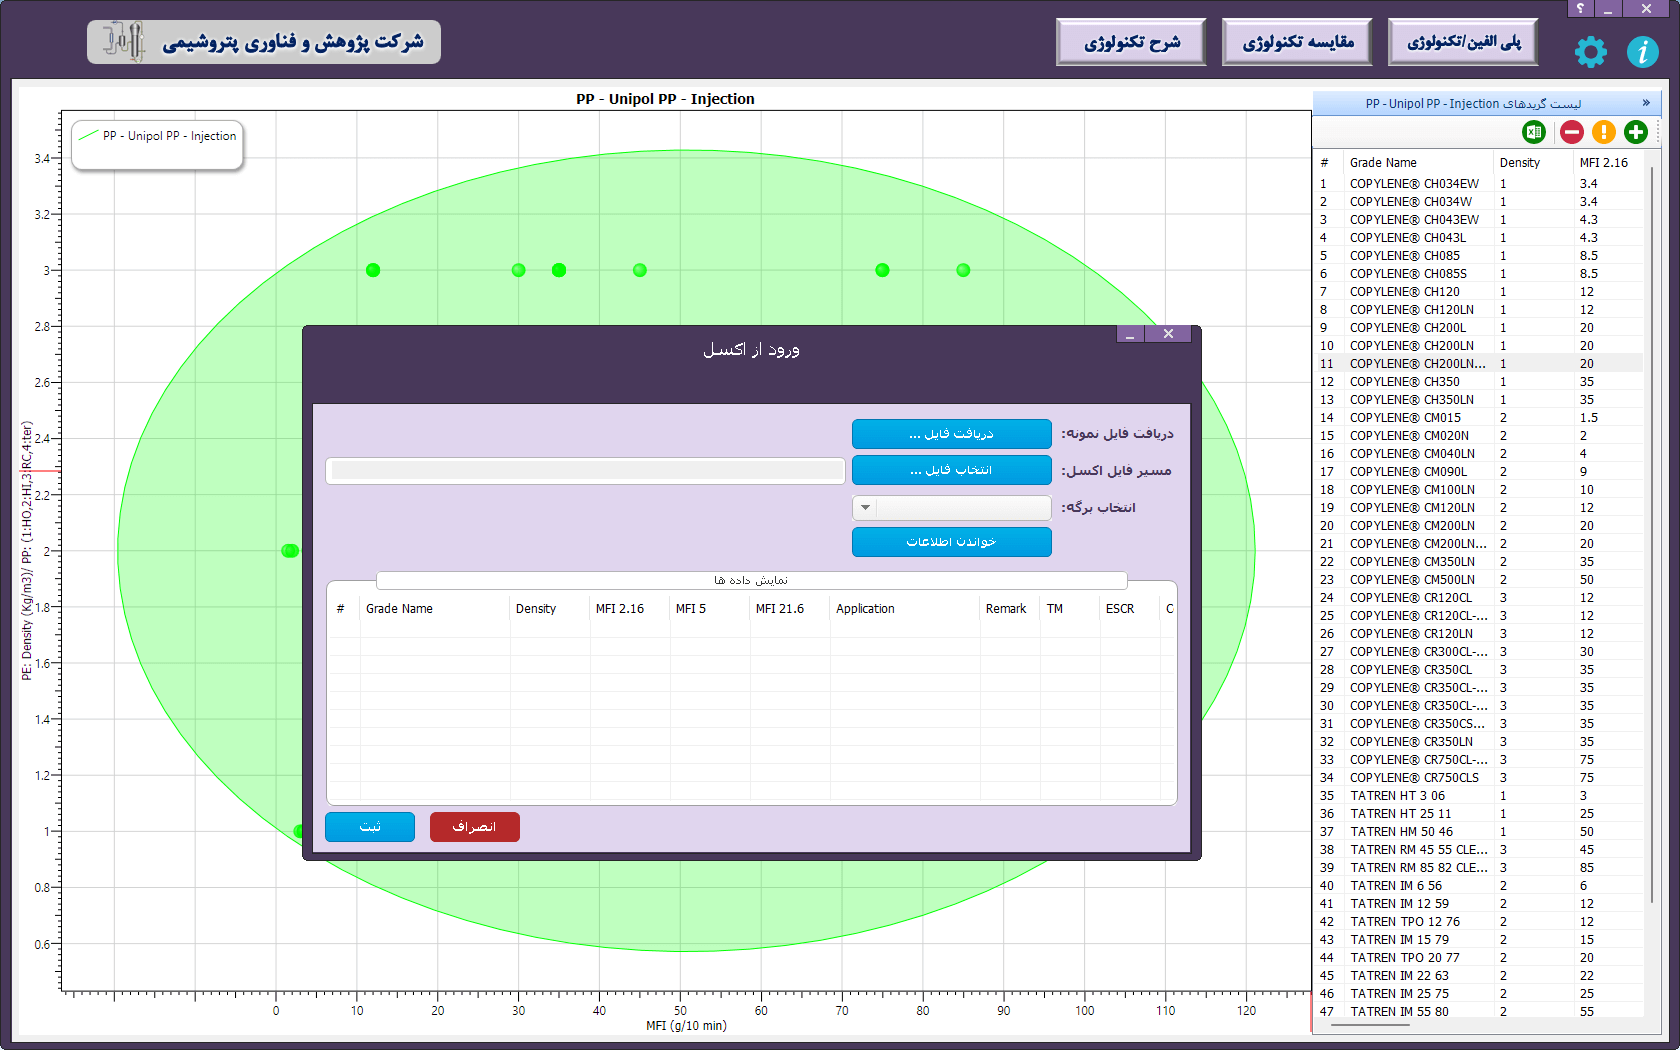Open the sheet selection dropdown

951,508
